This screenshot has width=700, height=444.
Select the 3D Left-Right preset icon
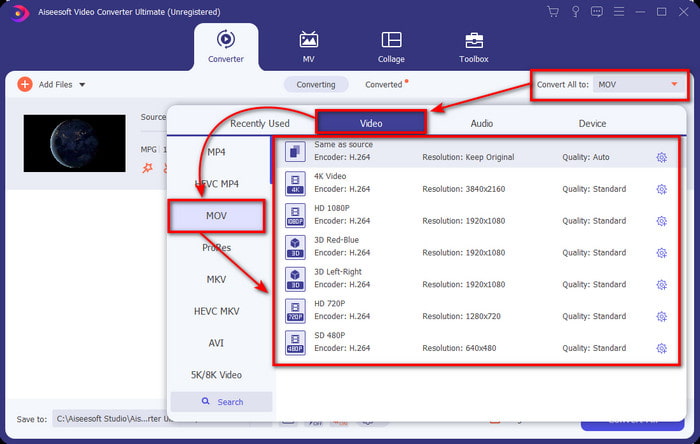pos(295,279)
